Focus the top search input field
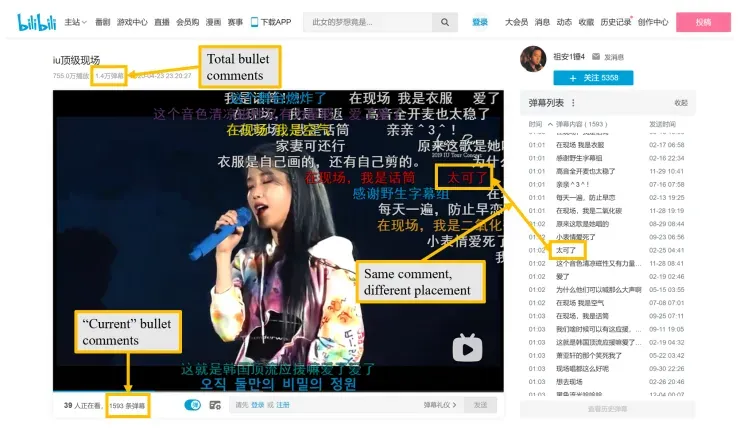Viewport: 740px width, 431px height. pos(368,22)
